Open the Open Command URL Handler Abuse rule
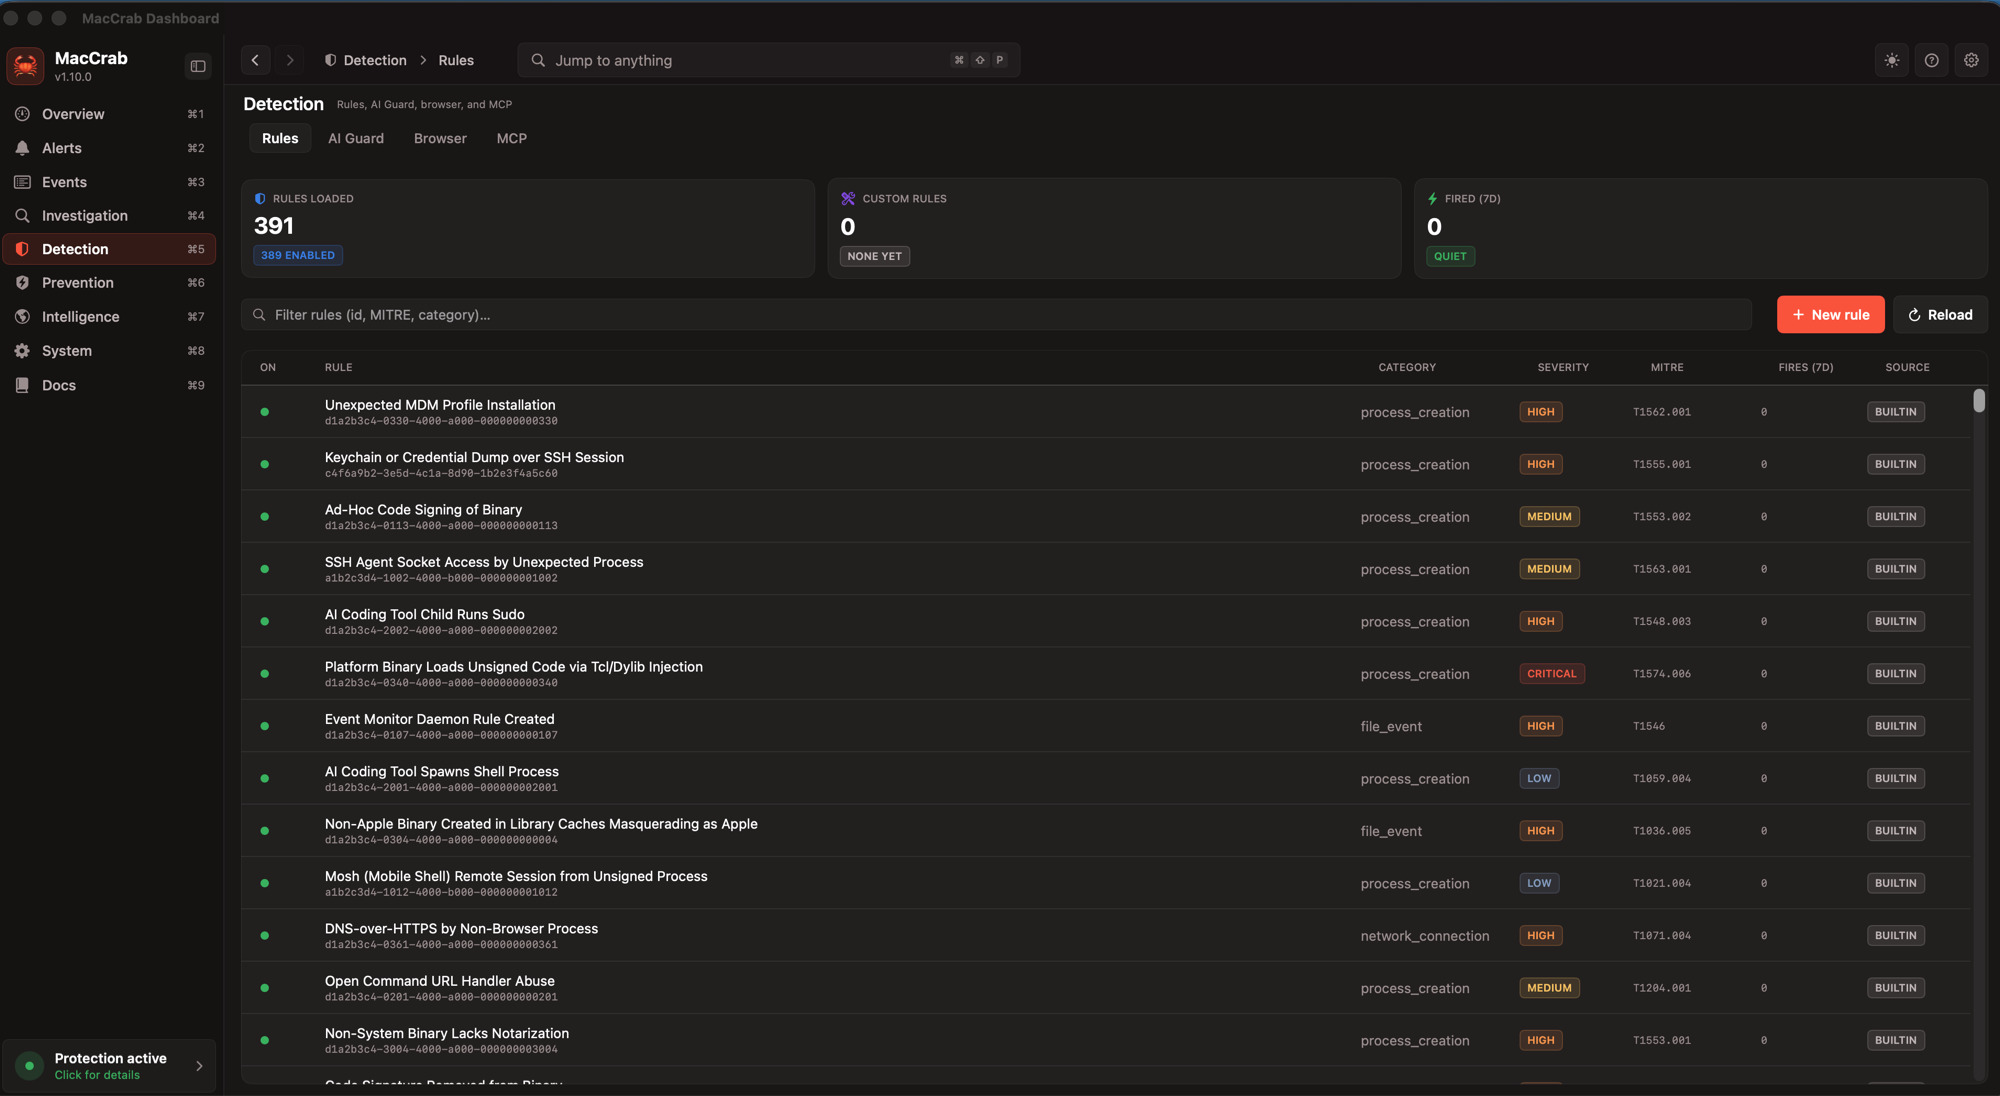The image size is (2000, 1096). (1106, 988)
